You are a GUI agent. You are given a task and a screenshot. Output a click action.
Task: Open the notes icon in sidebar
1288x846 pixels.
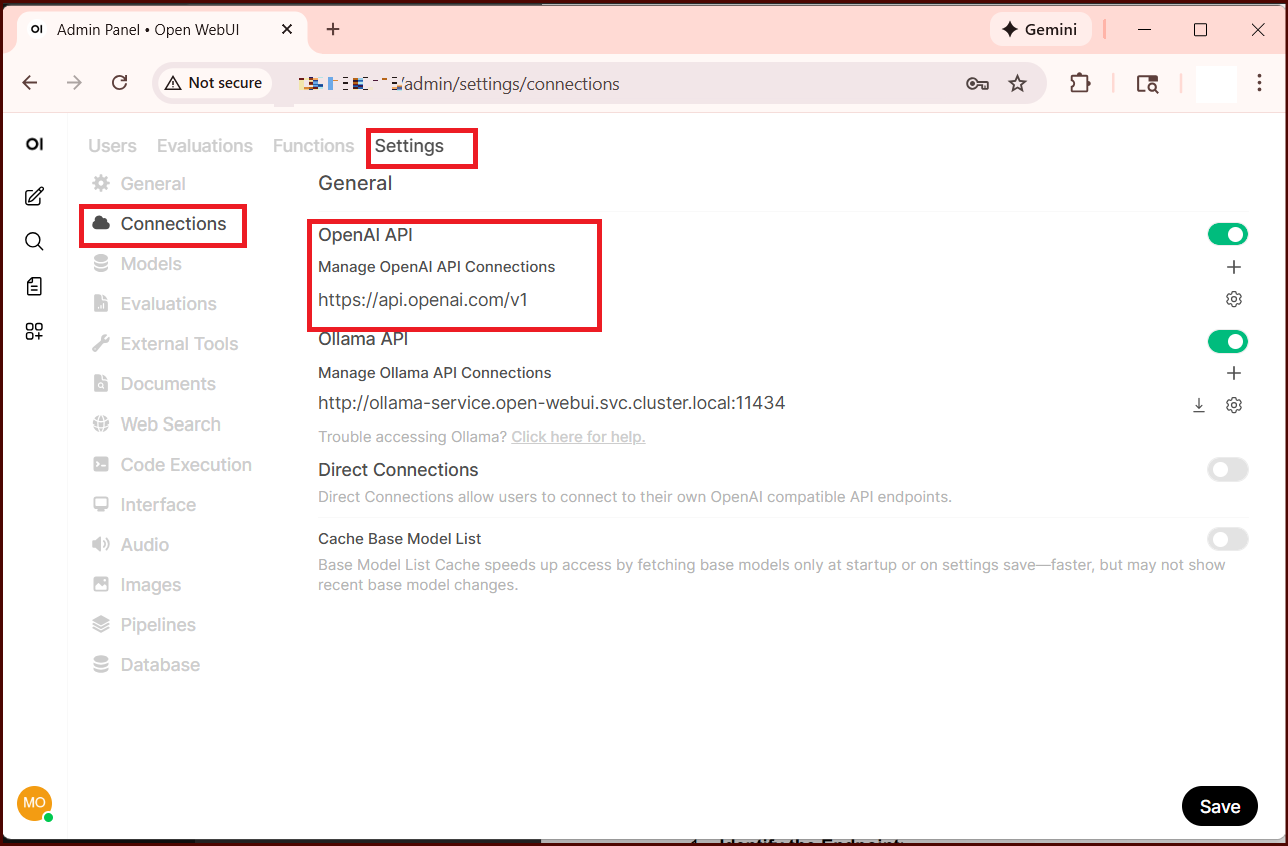[34, 287]
